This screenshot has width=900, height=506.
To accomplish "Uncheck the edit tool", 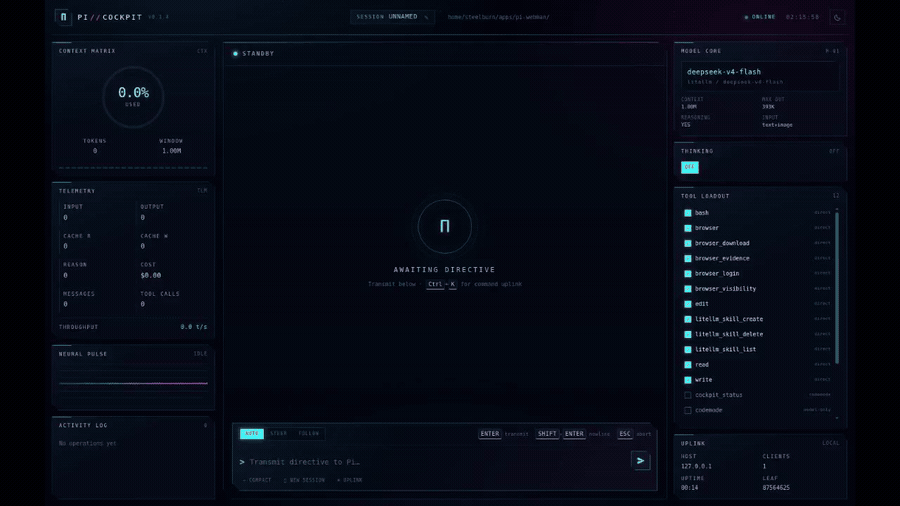I will pyautogui.click(x=688, y=304).
